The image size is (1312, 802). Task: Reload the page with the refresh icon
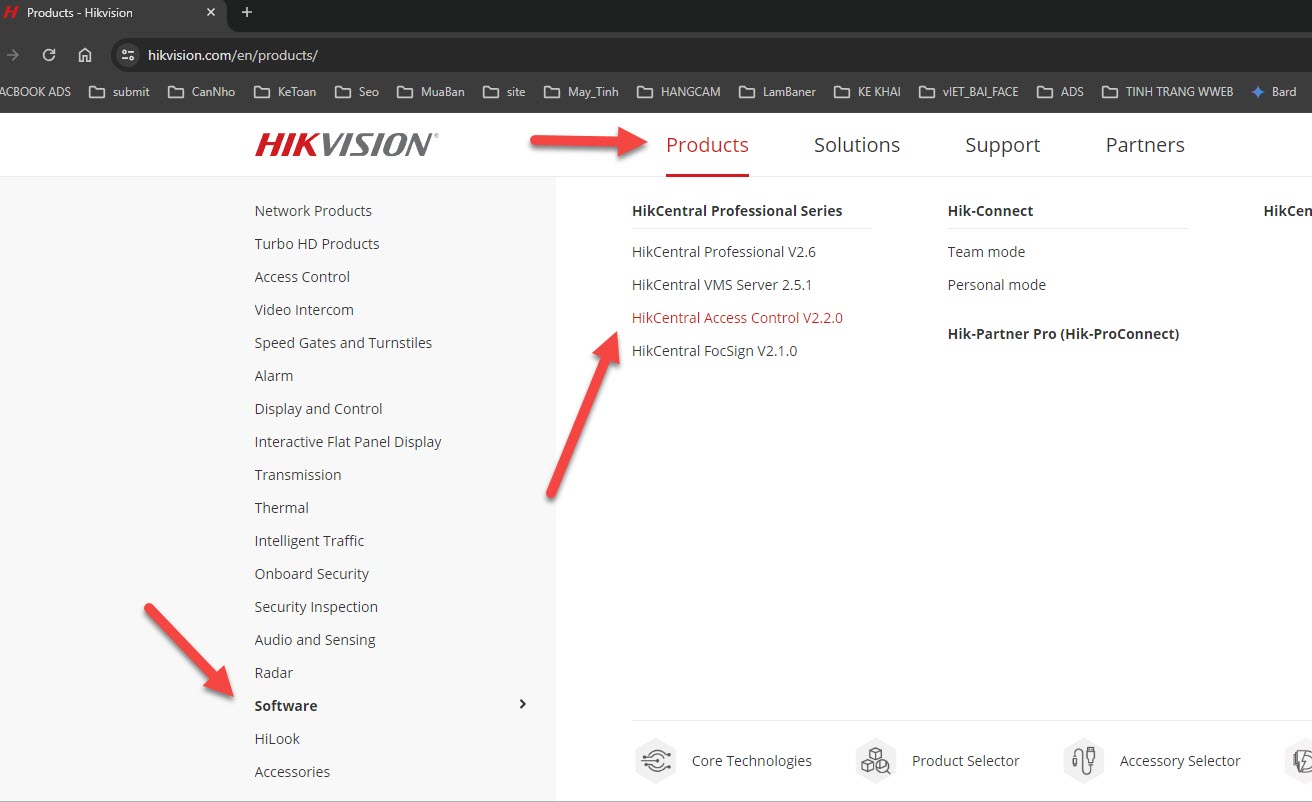coord(49,55)
